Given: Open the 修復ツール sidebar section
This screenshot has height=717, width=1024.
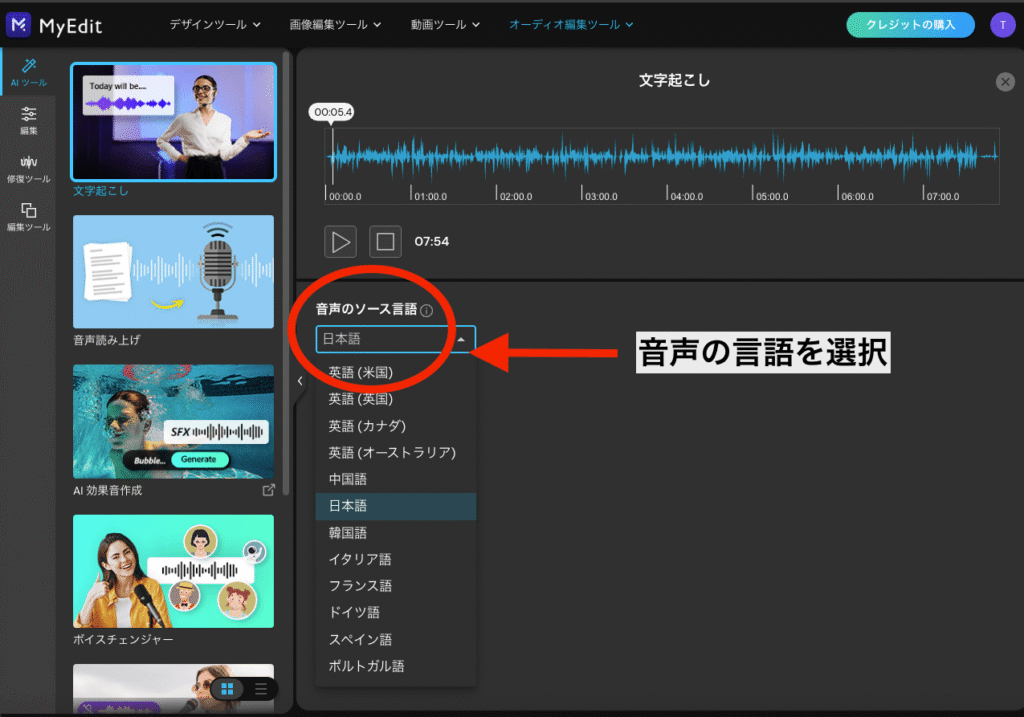Looking at the screenshot, I should click(x=29, y=168).
